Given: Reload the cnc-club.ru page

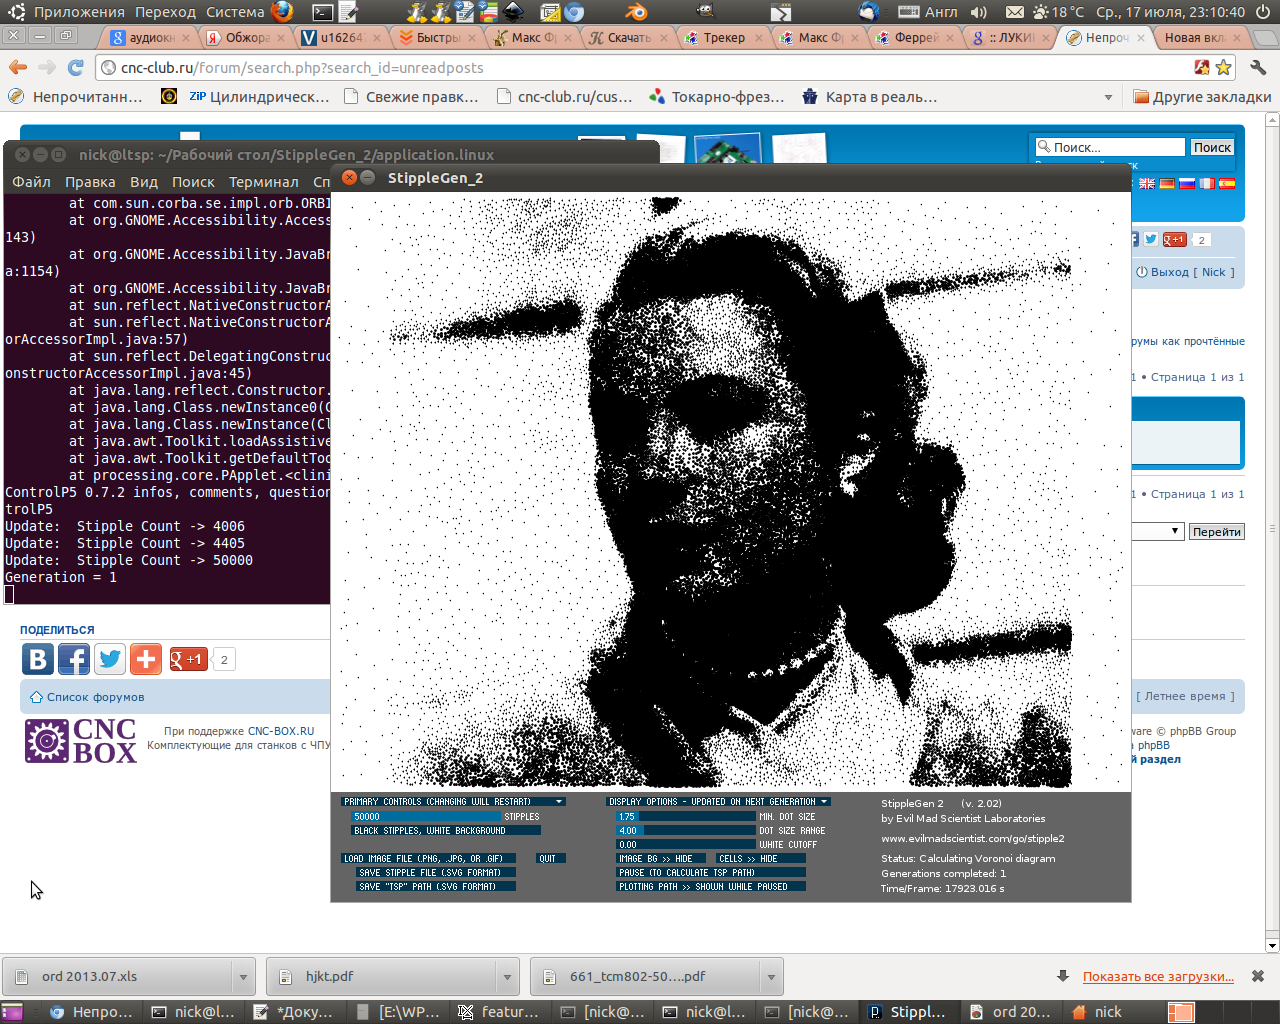Looking at the screenshot, I should pos(76,68).
